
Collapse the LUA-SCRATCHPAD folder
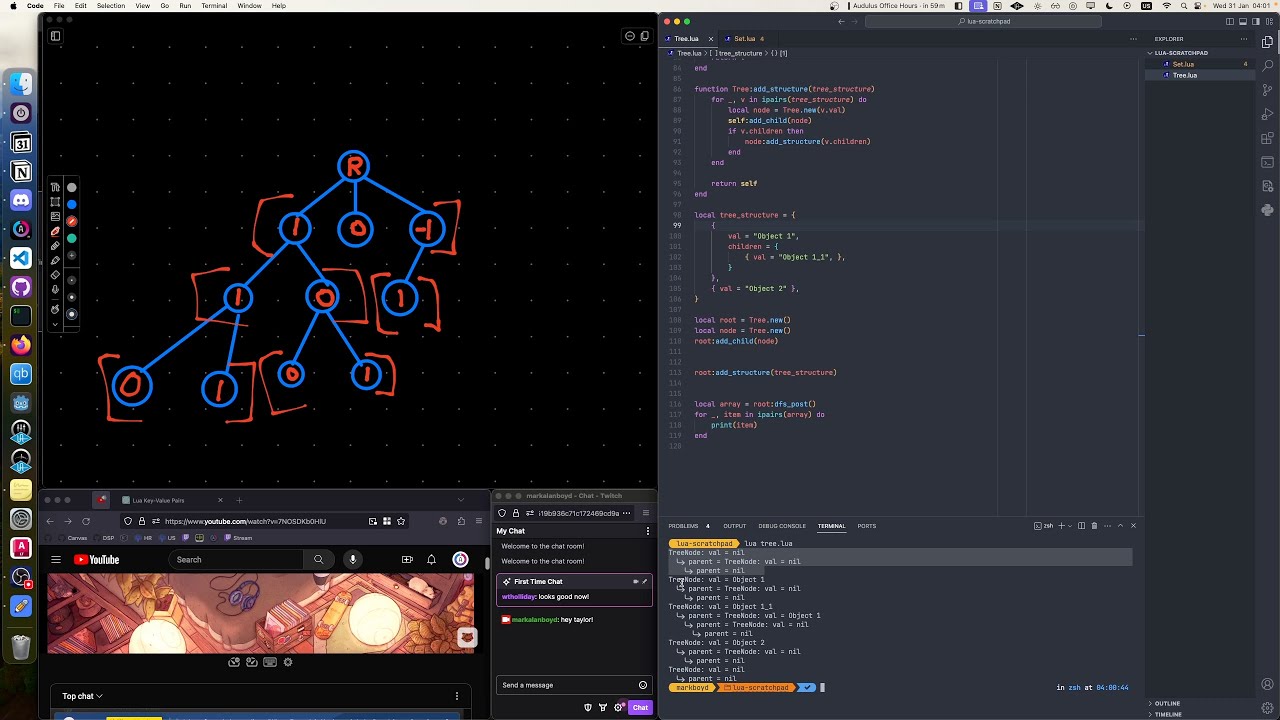(x=1181, y=53)
